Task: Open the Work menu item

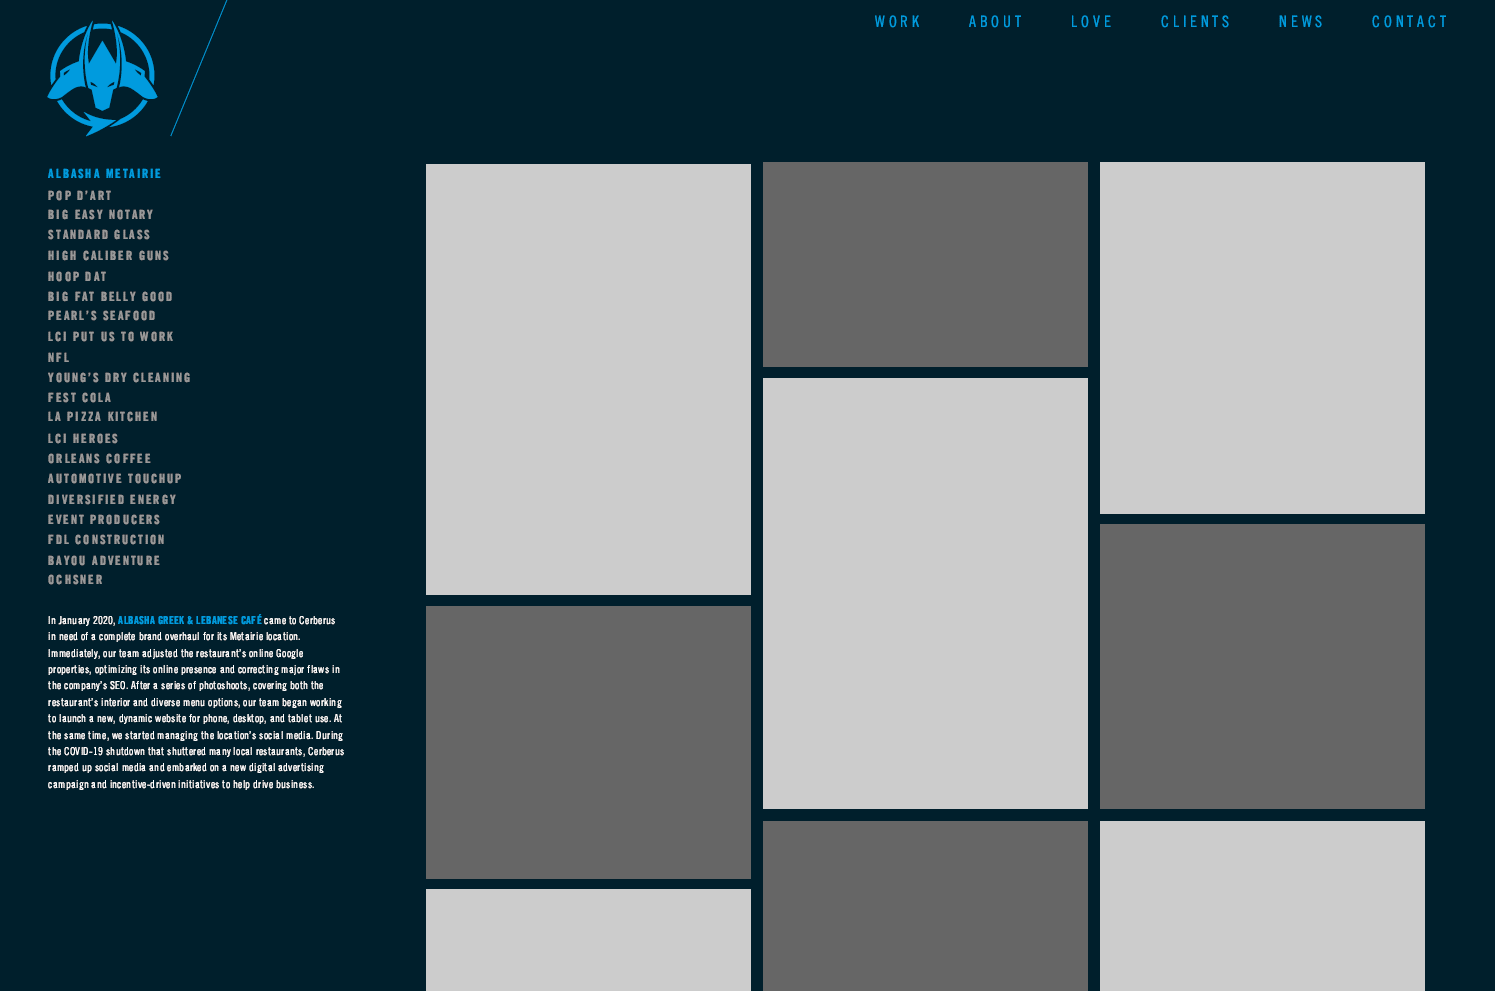Action: coord(897,22)
